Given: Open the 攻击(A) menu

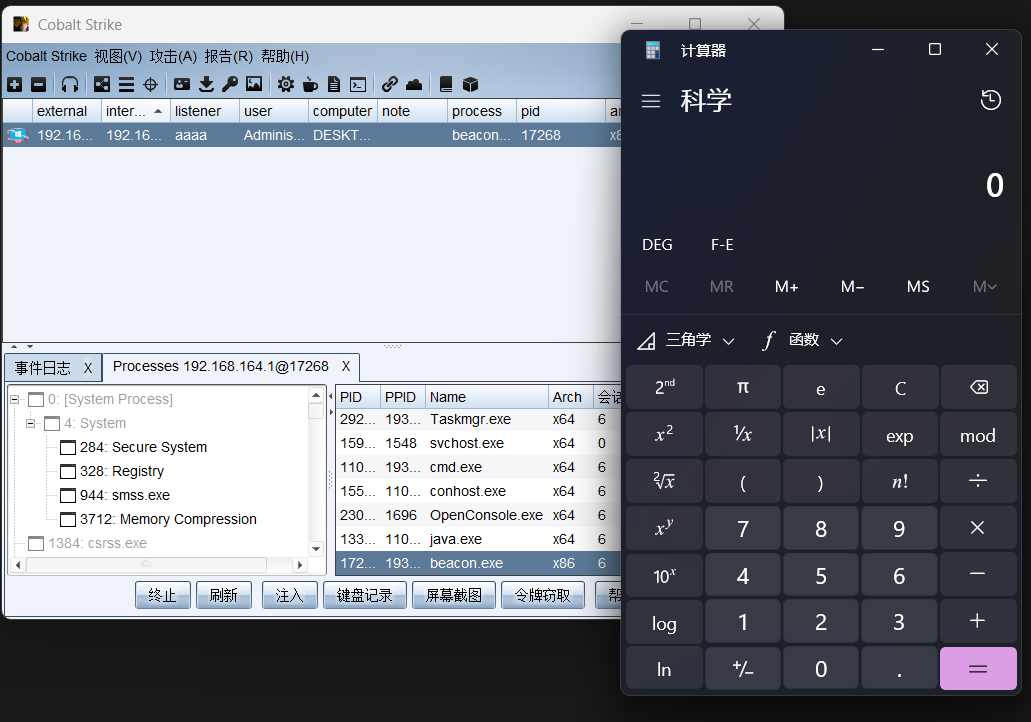Looking at the screenshot, I should [x=173, y=57].
